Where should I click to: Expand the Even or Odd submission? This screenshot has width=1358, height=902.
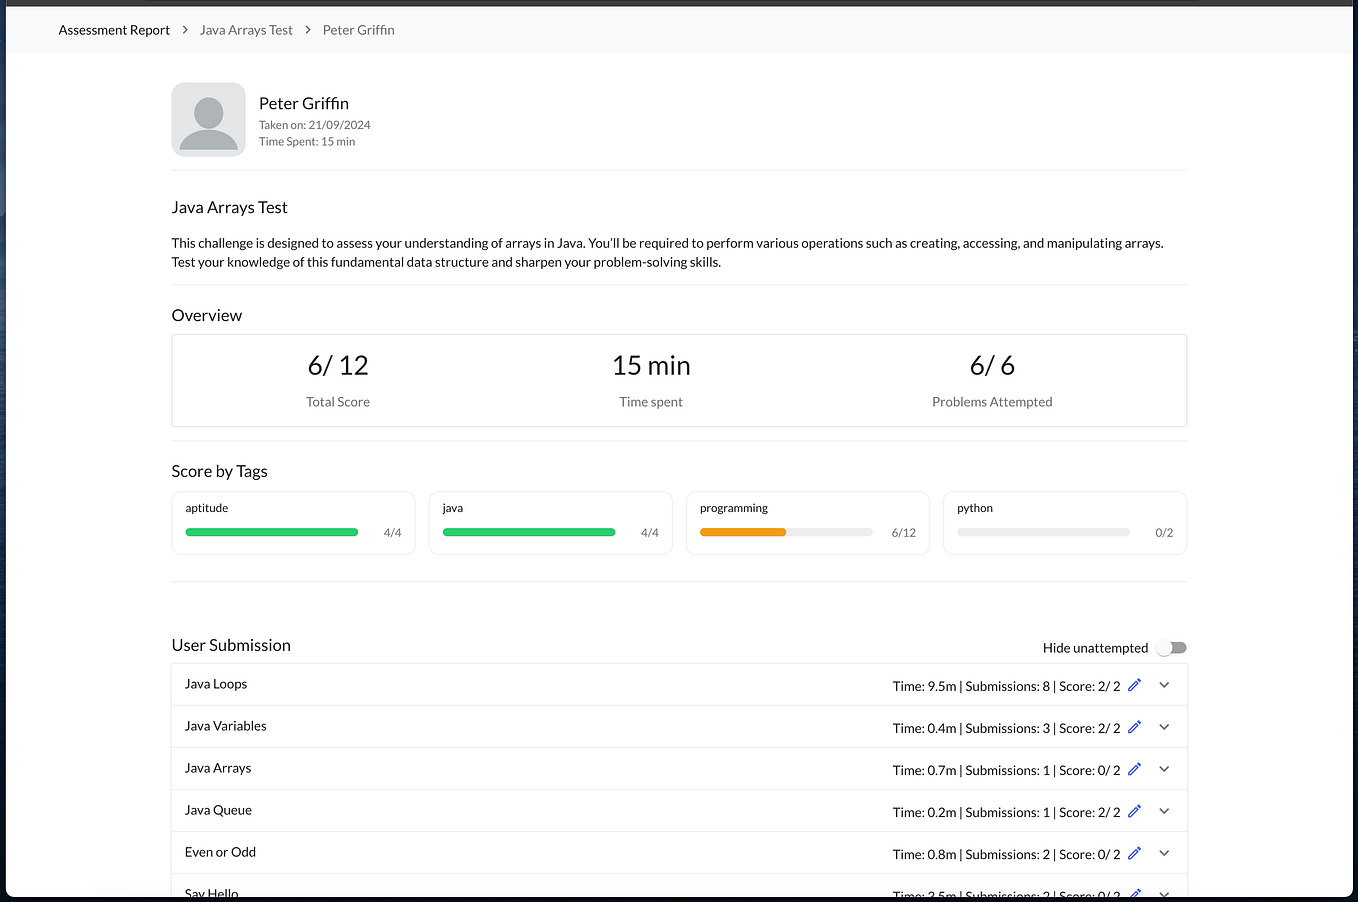[x=1163, y=853]
